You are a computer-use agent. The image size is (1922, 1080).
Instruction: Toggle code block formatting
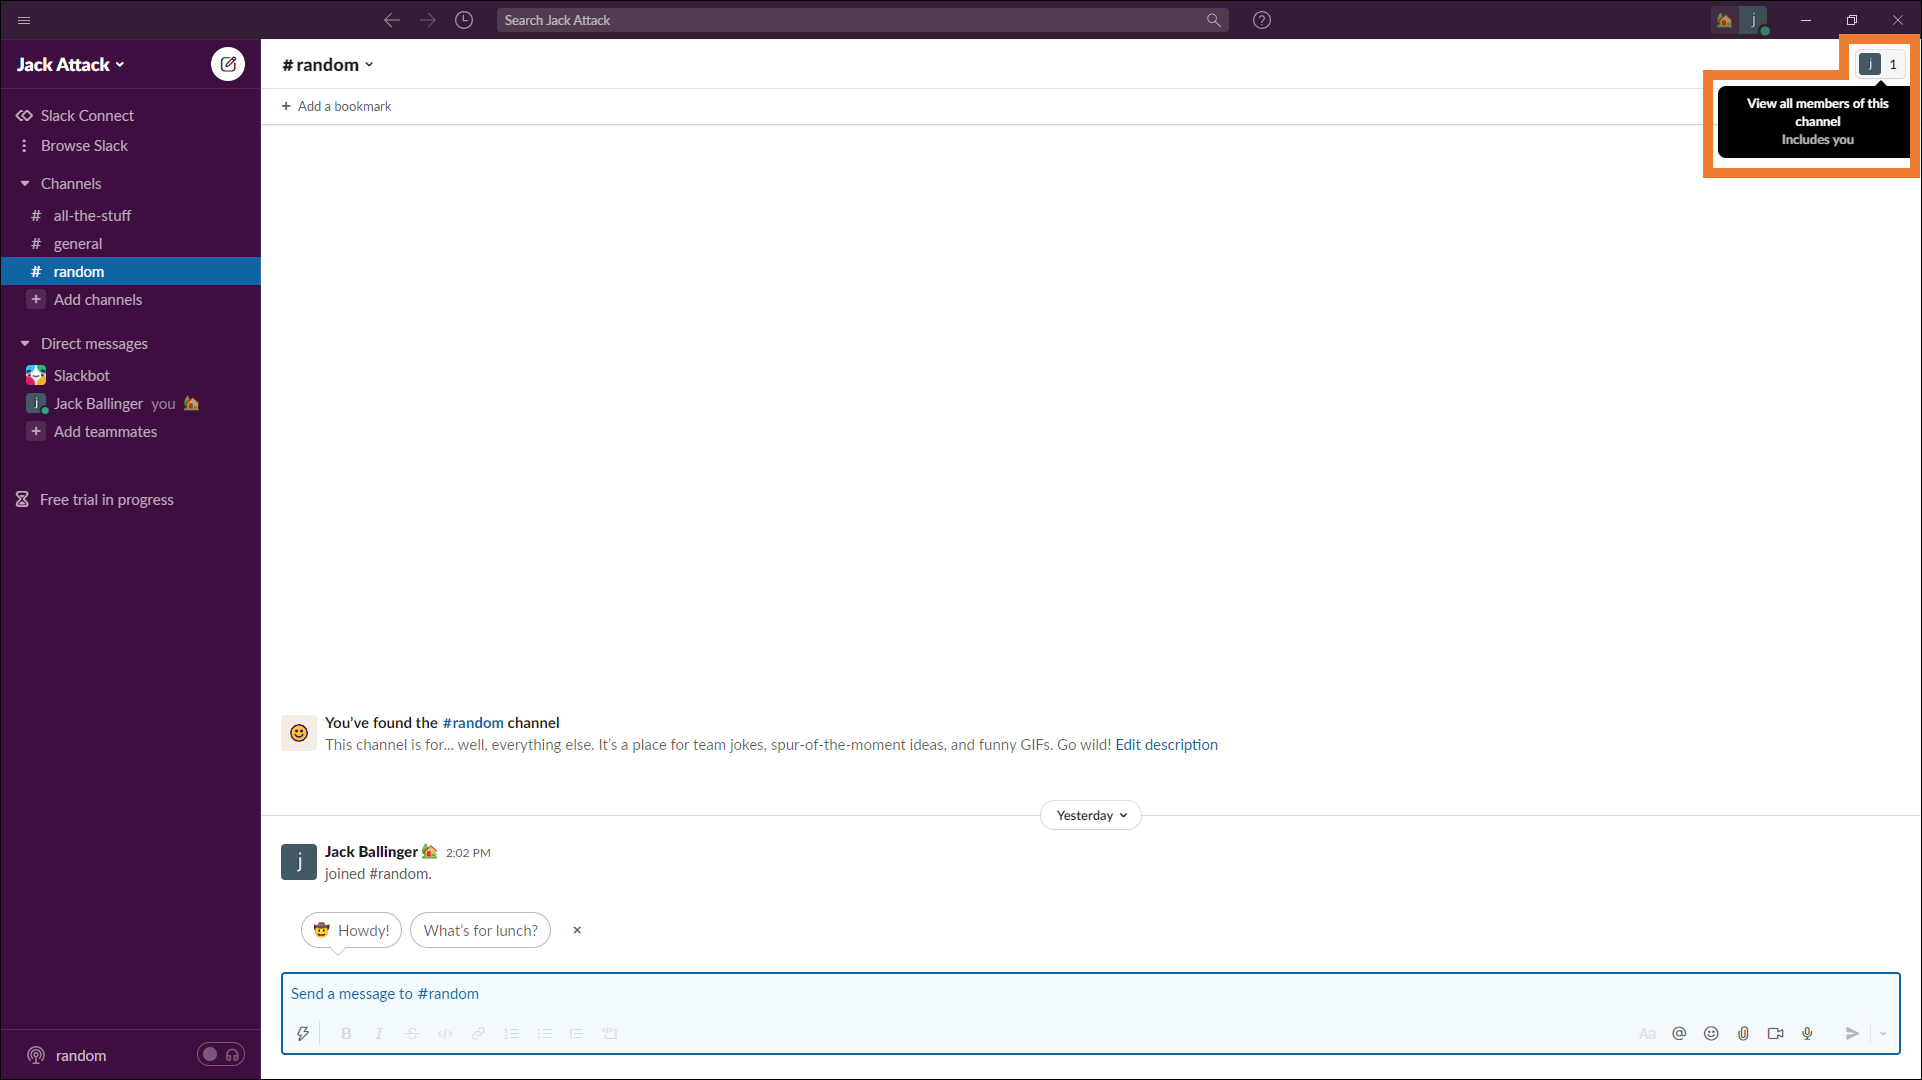coord(609,1034)
